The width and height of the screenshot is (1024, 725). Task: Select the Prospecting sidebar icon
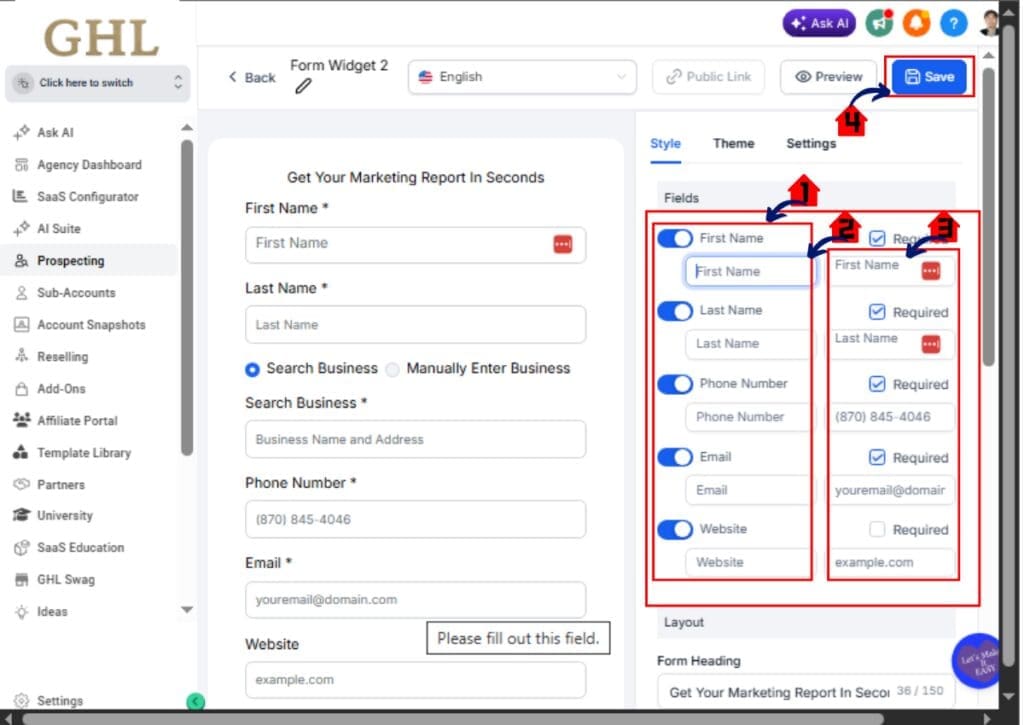click(x=22, y=261)
